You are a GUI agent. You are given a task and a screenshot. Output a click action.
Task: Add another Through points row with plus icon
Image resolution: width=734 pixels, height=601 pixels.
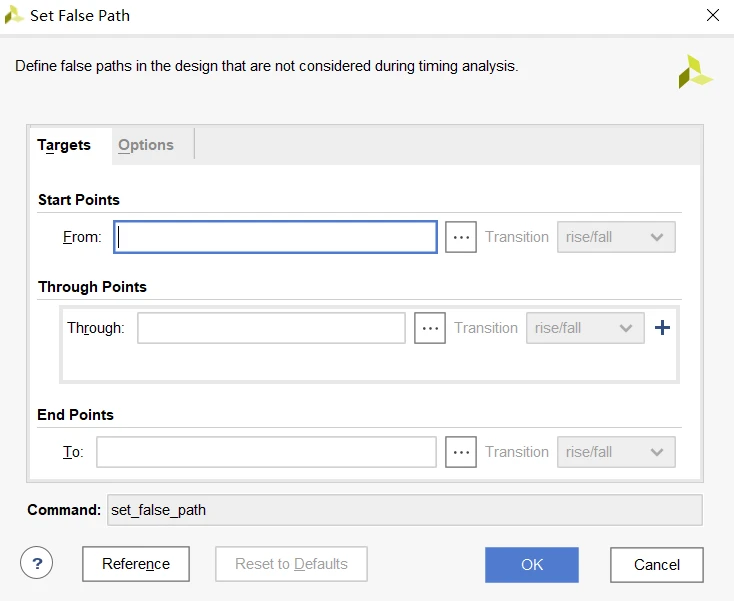tap(662, 328)
